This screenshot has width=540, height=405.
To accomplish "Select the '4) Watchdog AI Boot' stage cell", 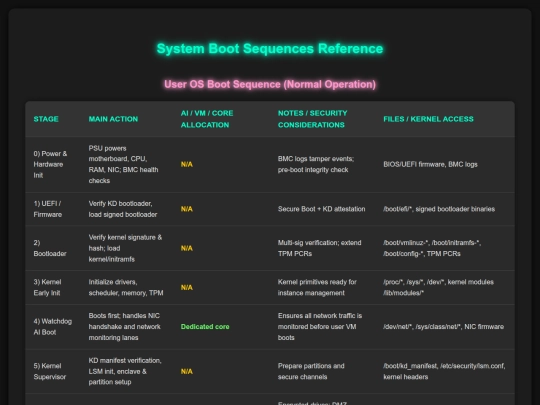I will [x=53, y=327].
